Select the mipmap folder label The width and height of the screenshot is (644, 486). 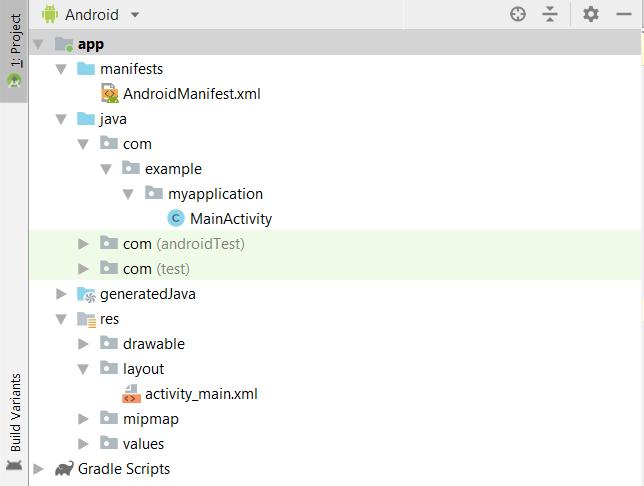click(x=151, y=419)
